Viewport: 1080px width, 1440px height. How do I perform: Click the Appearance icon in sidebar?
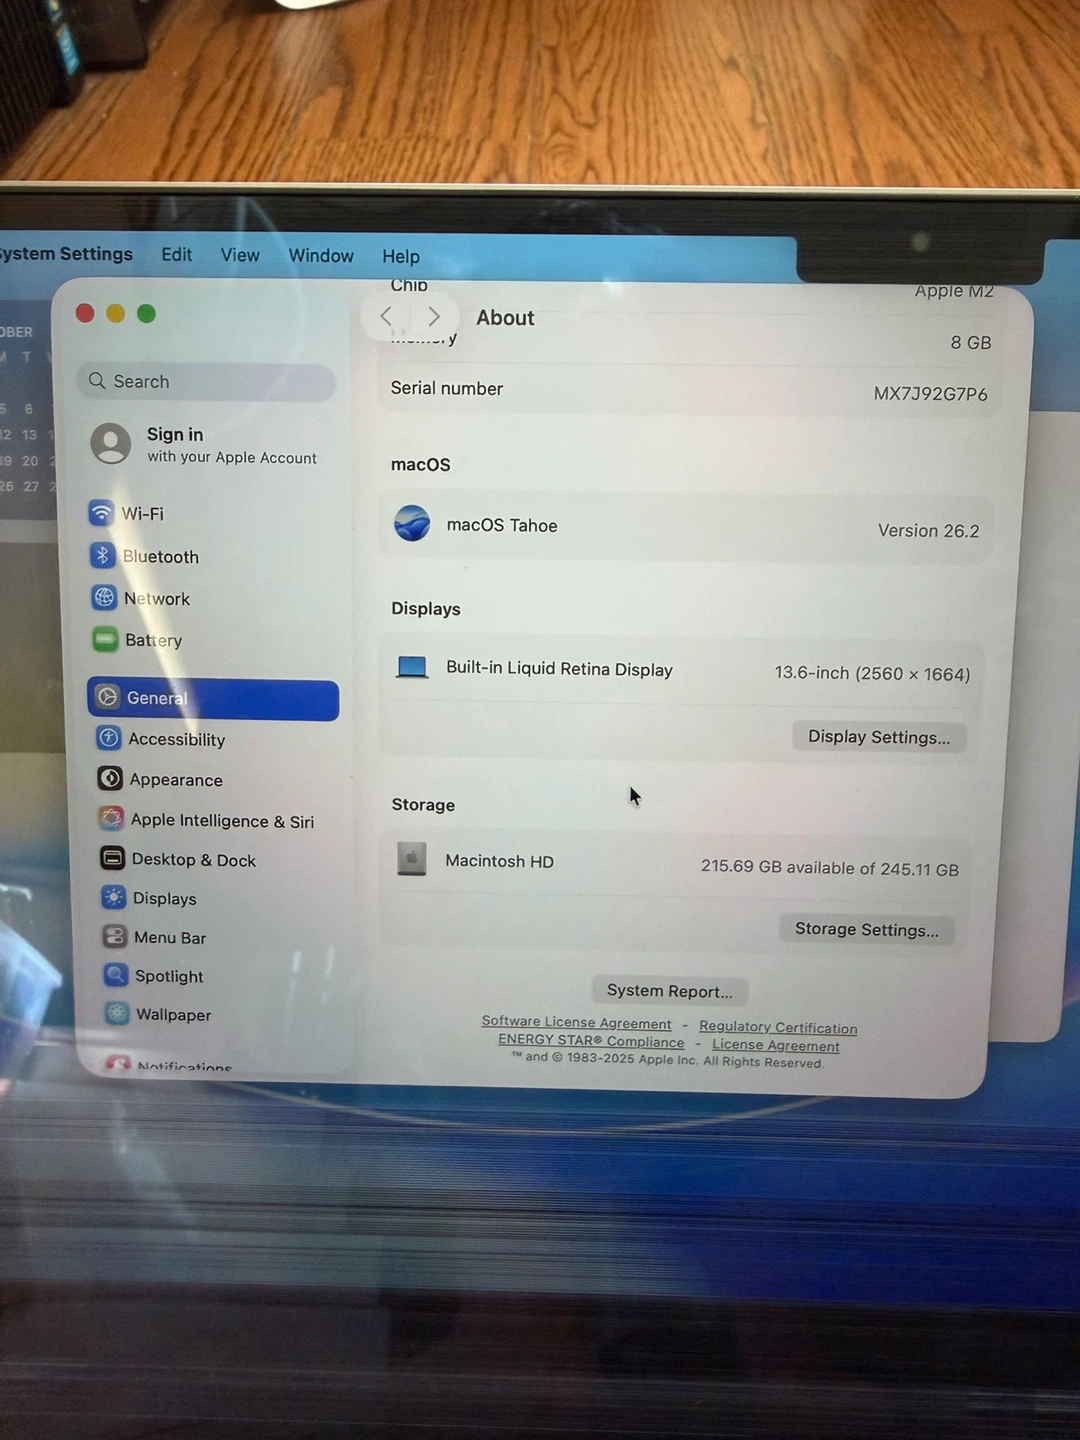point(110,778)
